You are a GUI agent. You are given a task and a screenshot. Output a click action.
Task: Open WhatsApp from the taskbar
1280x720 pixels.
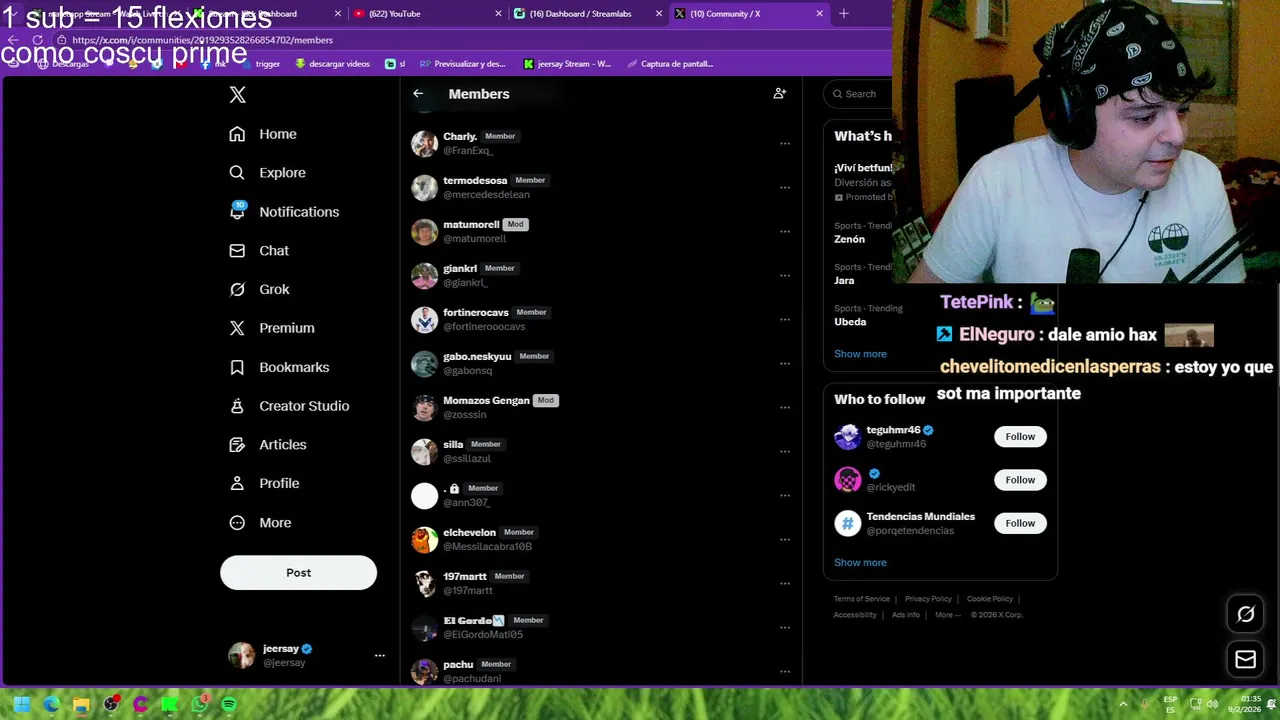(199, 705)
